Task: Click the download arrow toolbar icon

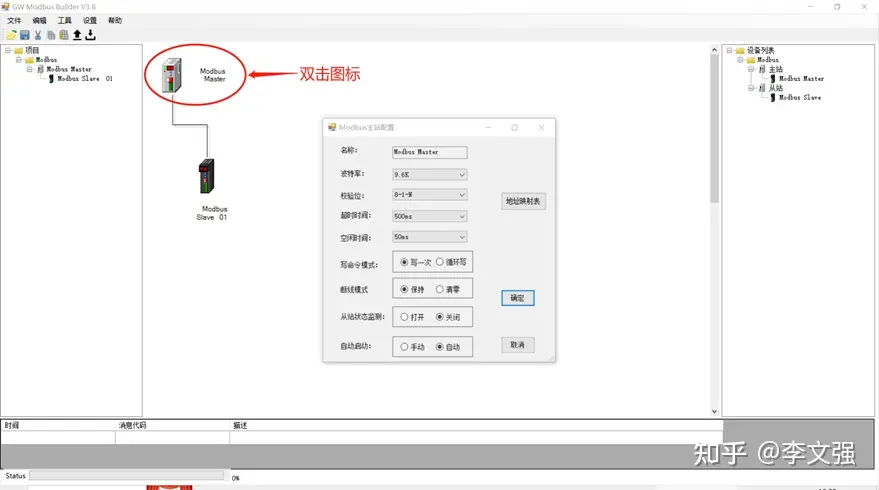Action: (90, 35)
